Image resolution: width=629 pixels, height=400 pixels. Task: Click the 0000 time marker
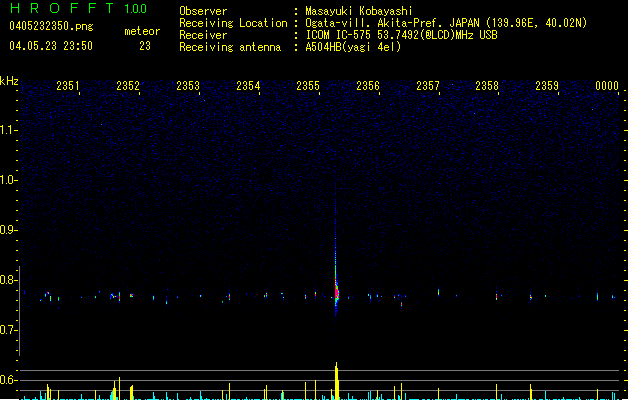607,85
